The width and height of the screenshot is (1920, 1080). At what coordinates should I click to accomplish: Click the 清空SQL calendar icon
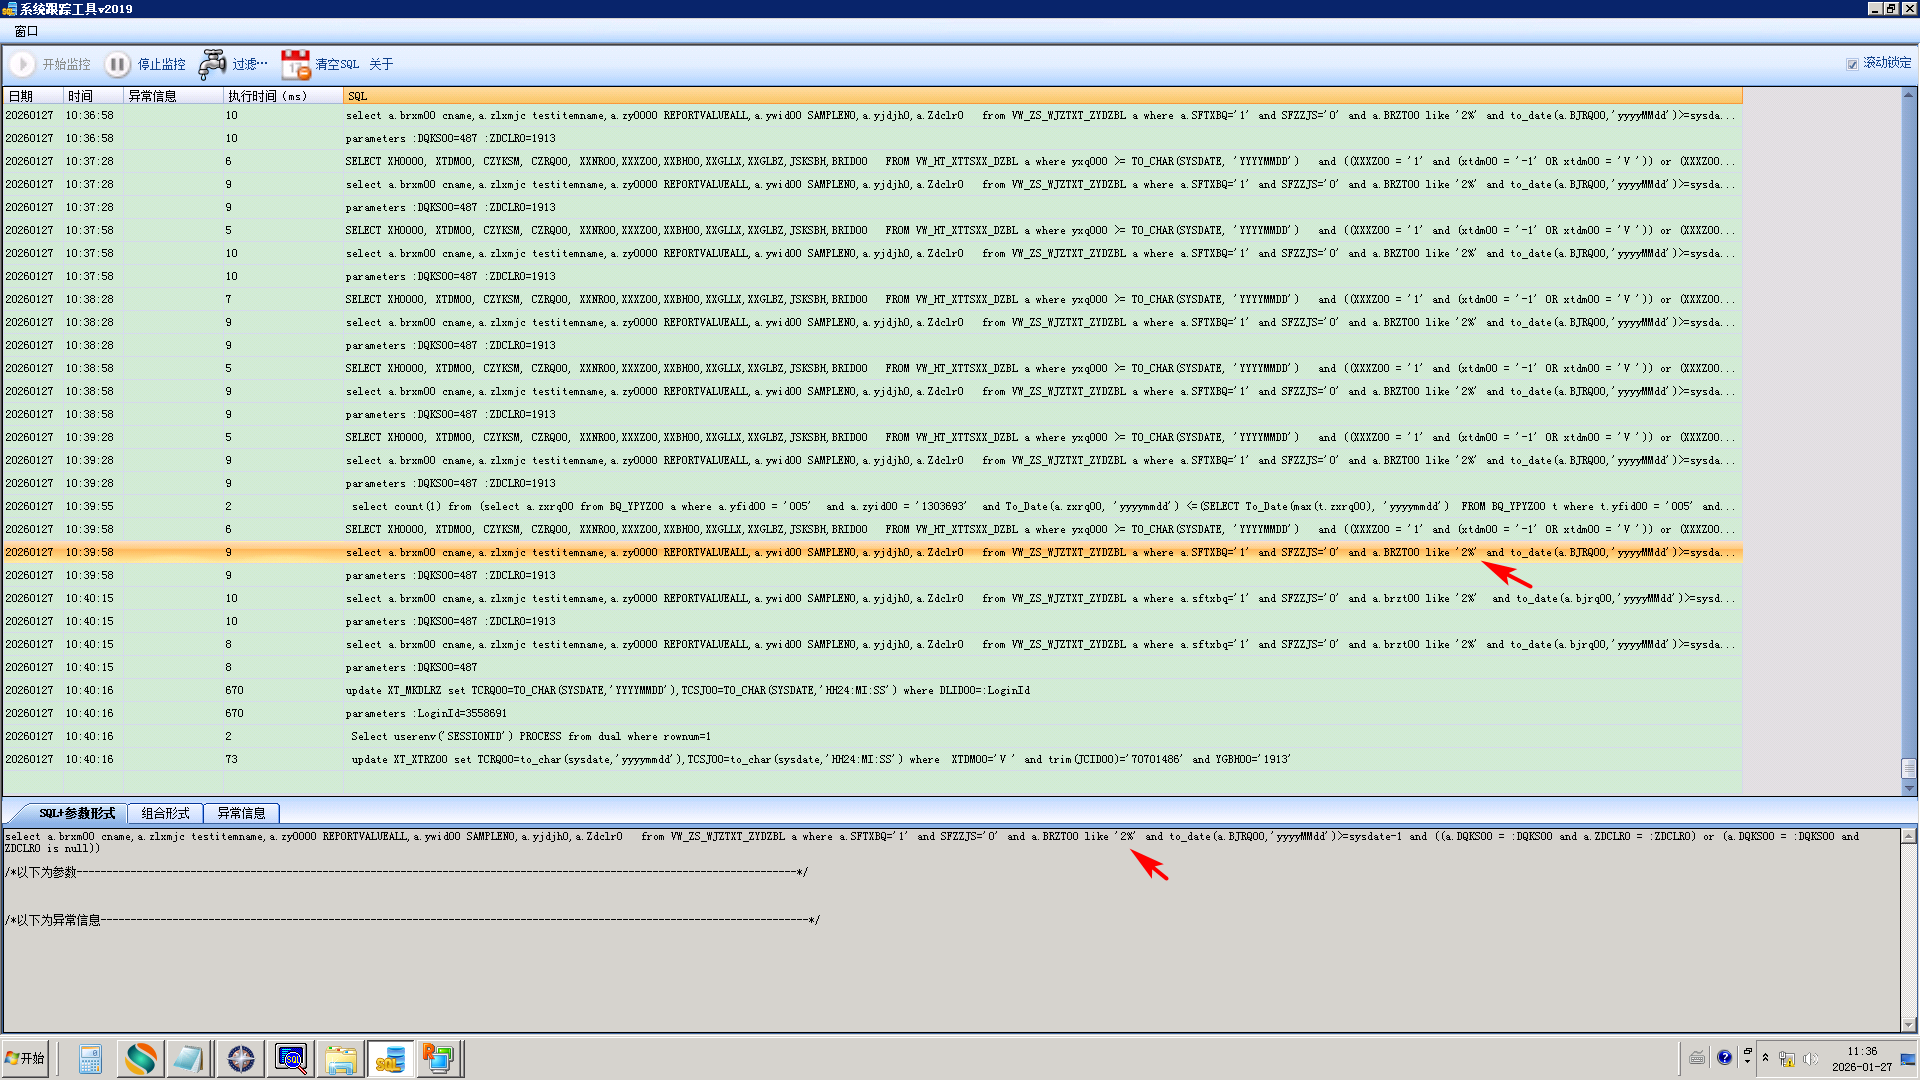point(295,64)
